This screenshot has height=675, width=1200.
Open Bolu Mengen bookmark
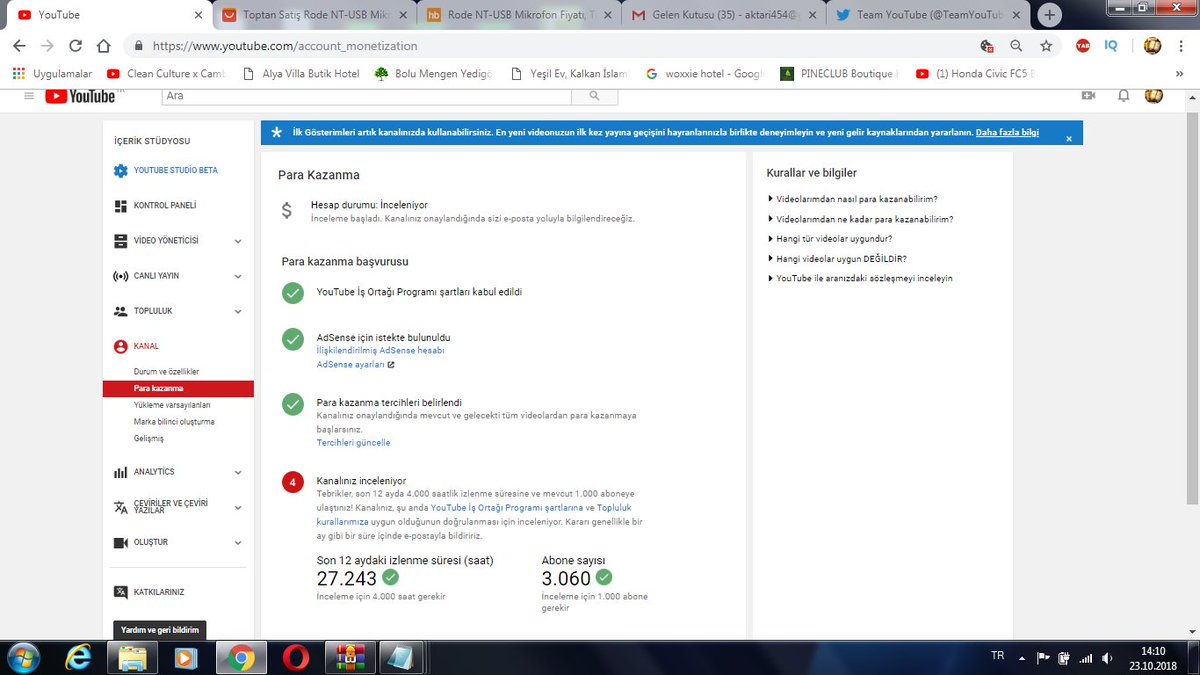pyautogui.click(x=434, y=73)
